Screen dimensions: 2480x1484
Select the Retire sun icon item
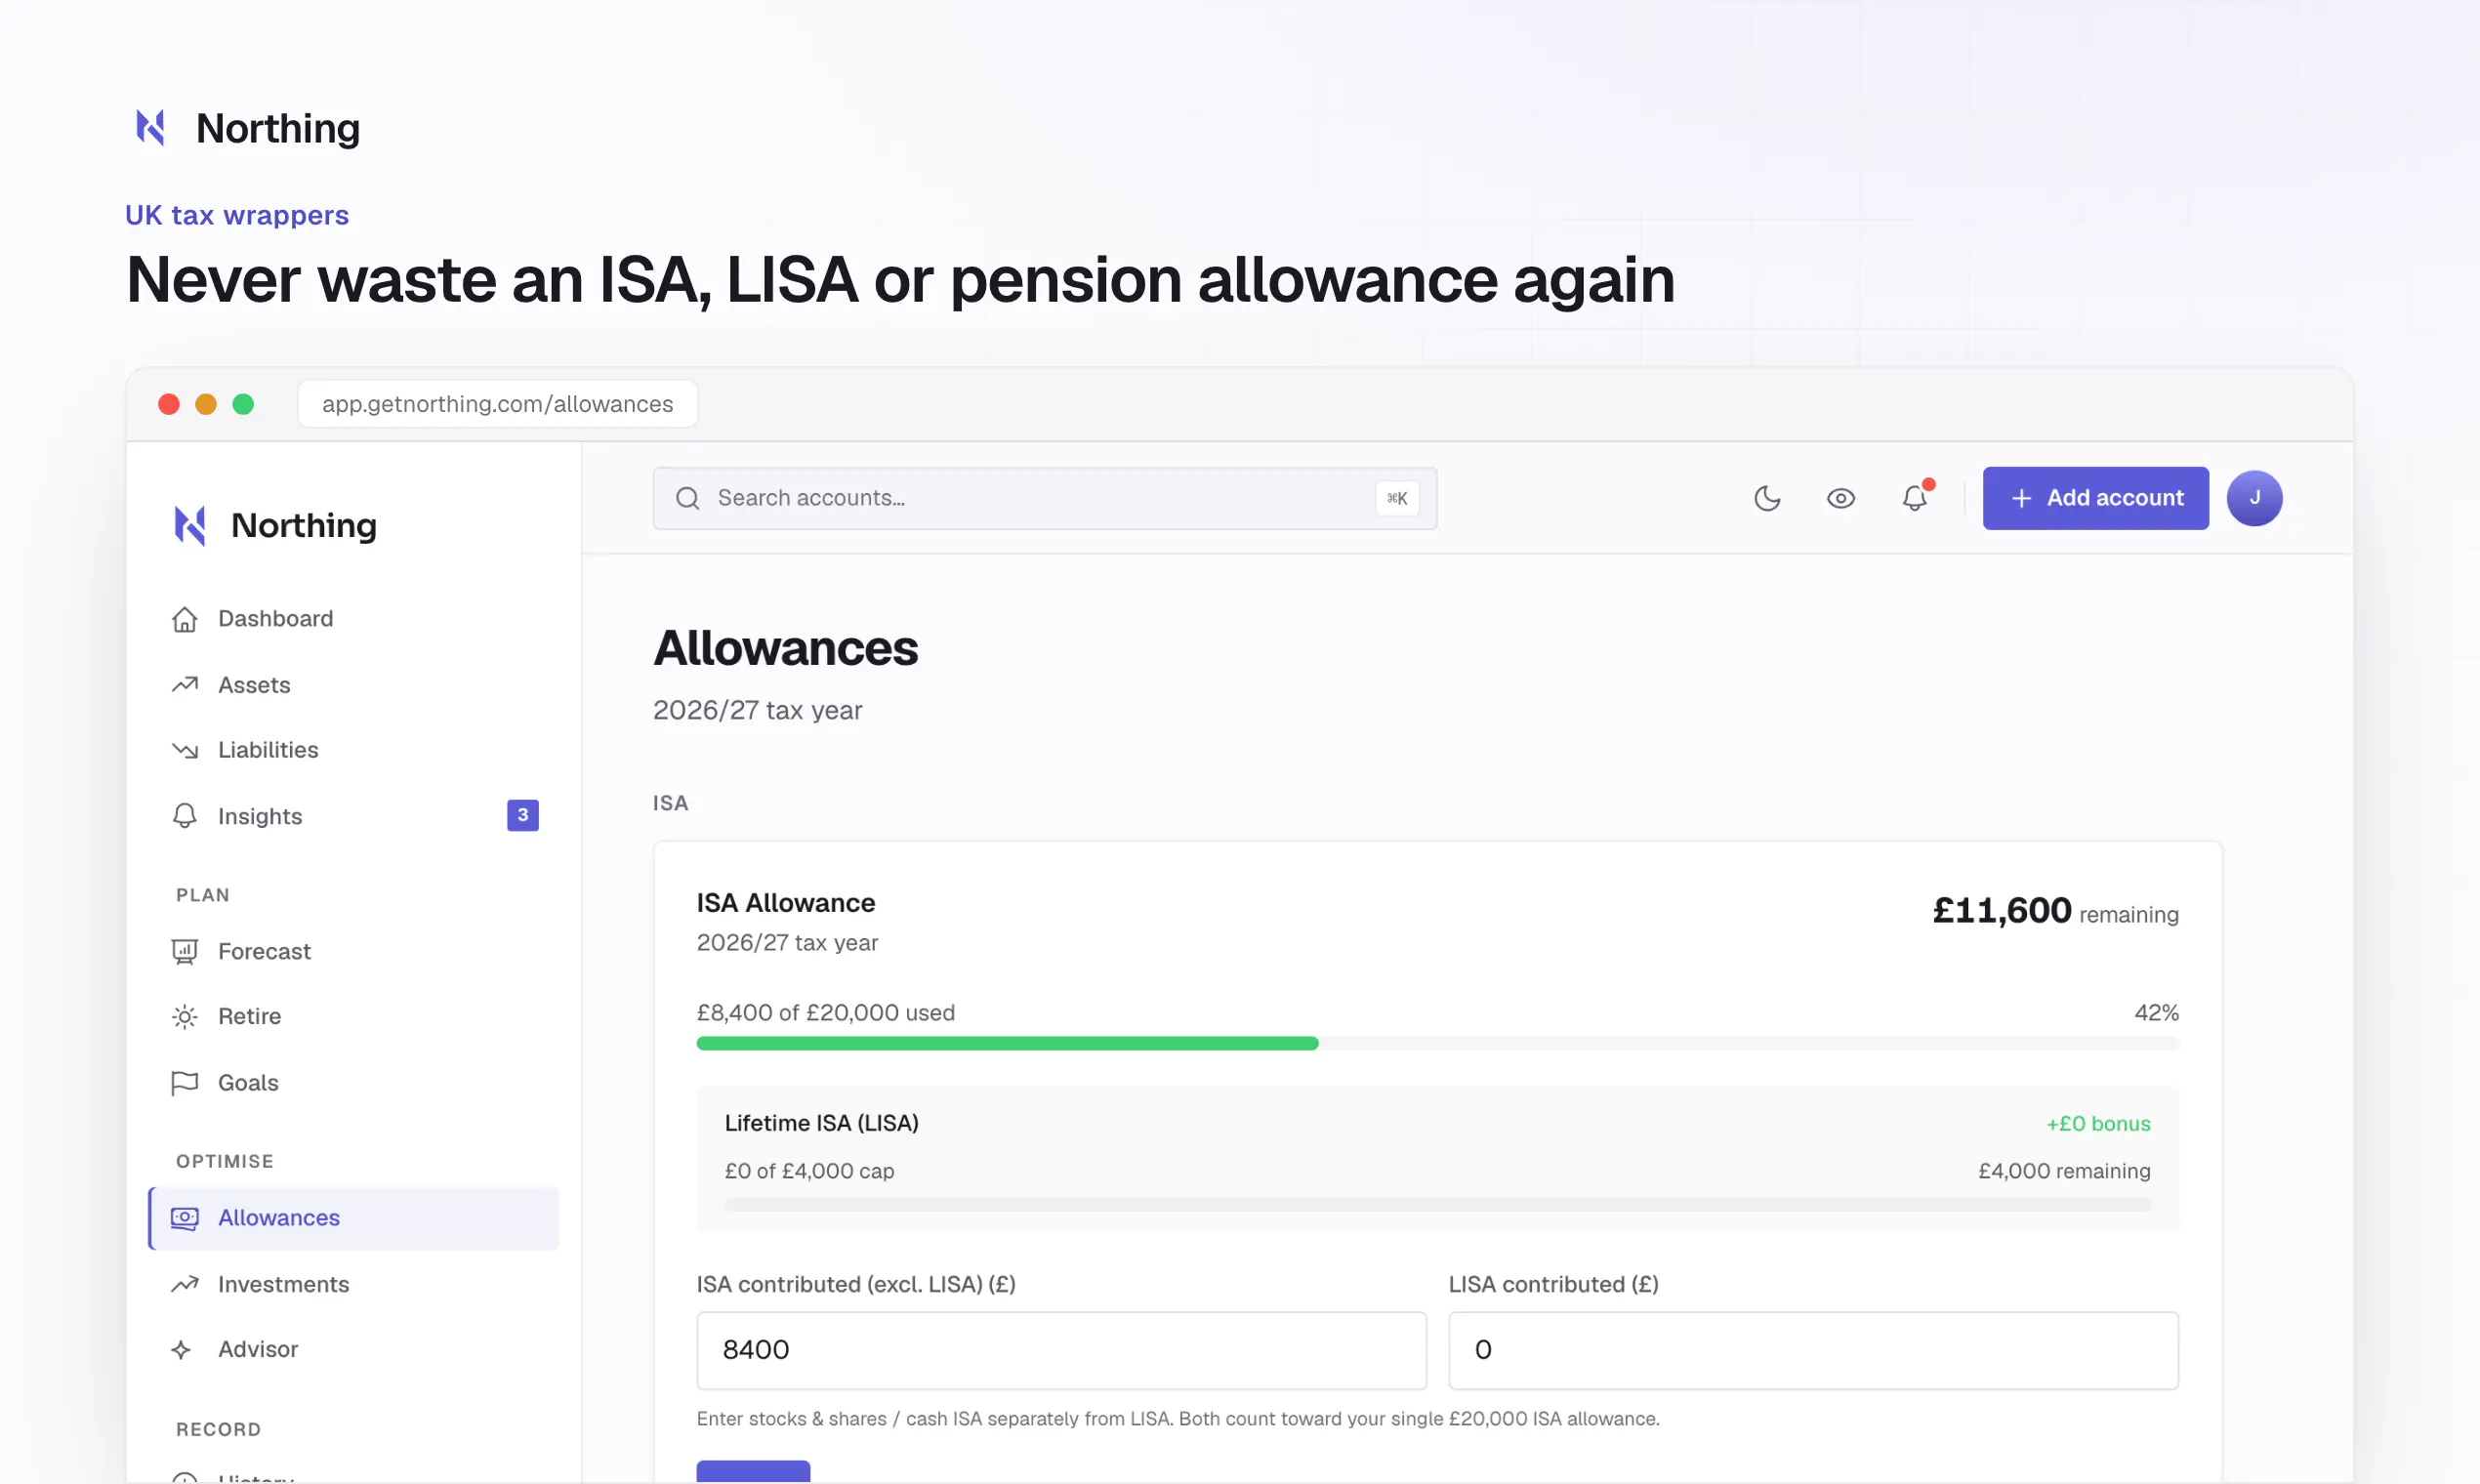[x=354, y=1016]
